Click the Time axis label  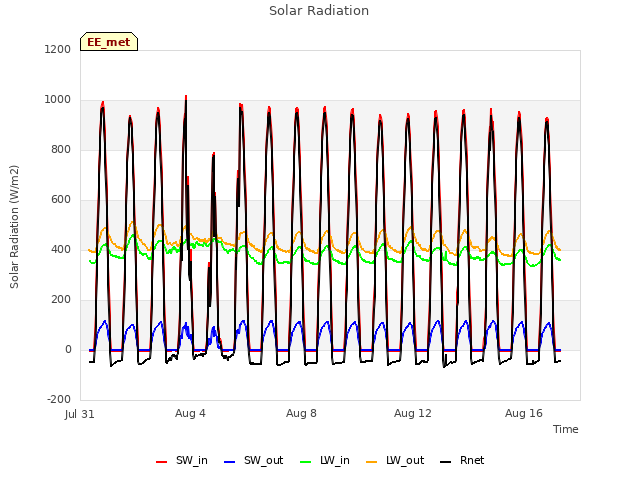(565, 429)
